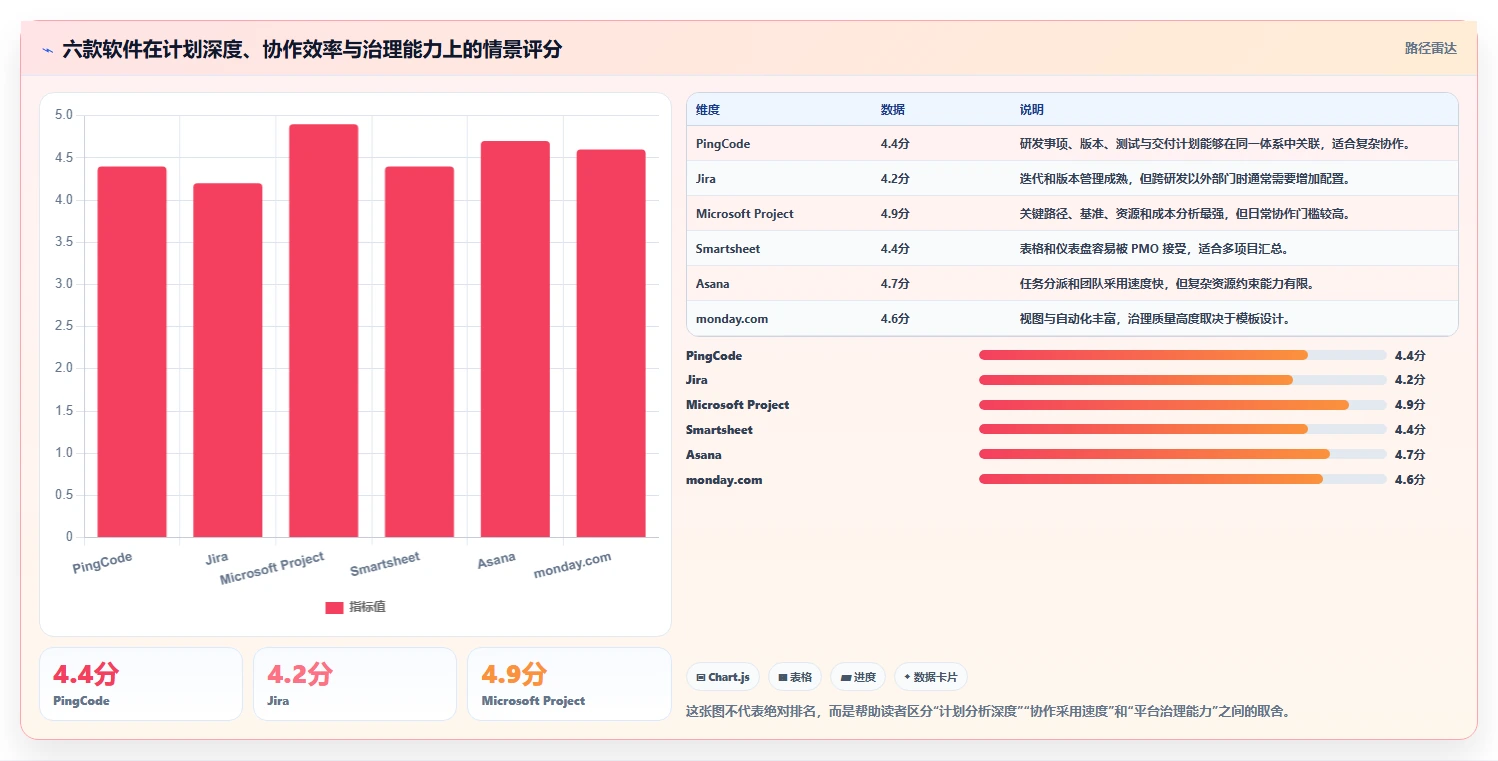The height and width of the screenshot is (761, 1498).
Task: Click the Microsoft Project progress bar
Action: click(1182, 405)
